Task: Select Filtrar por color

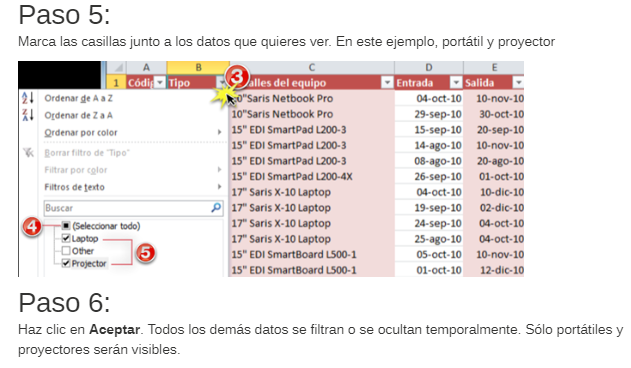Action: point(76,170)
